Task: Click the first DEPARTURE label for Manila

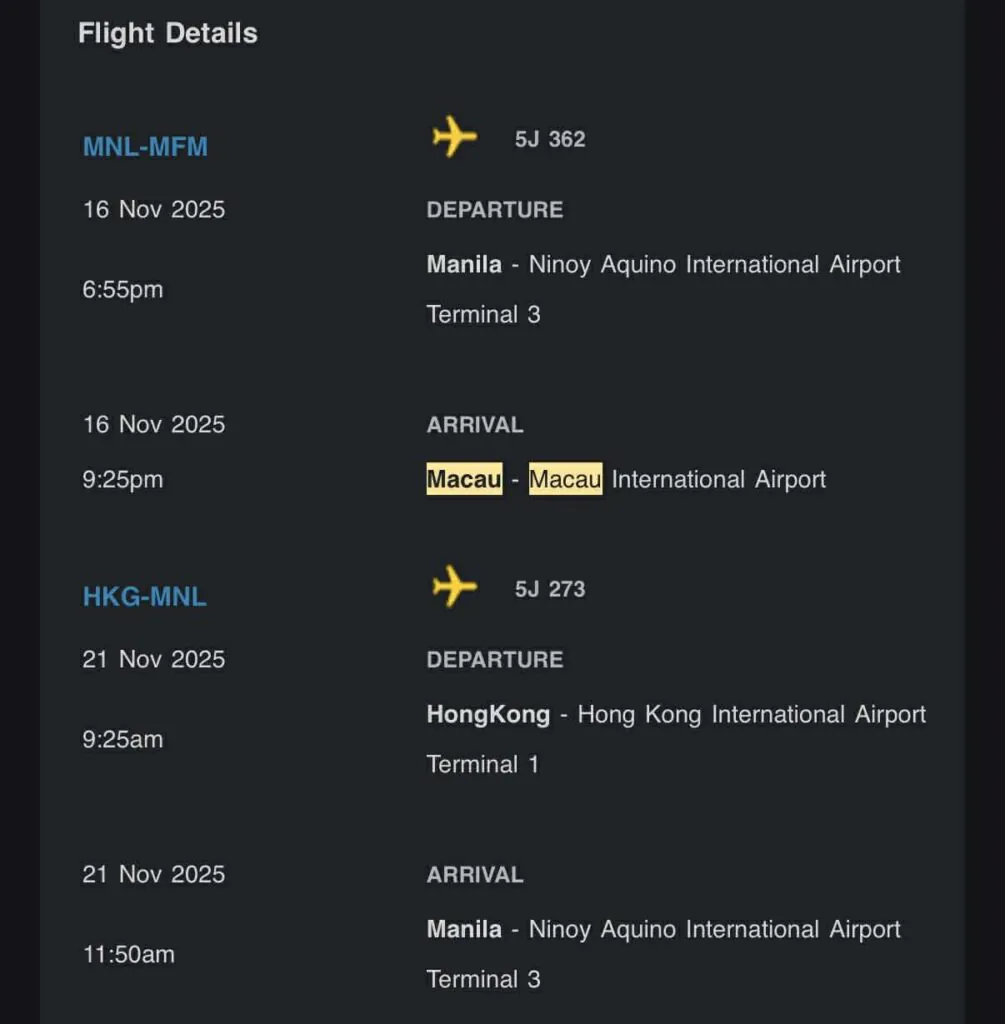Action: click(x=494, y=210)
